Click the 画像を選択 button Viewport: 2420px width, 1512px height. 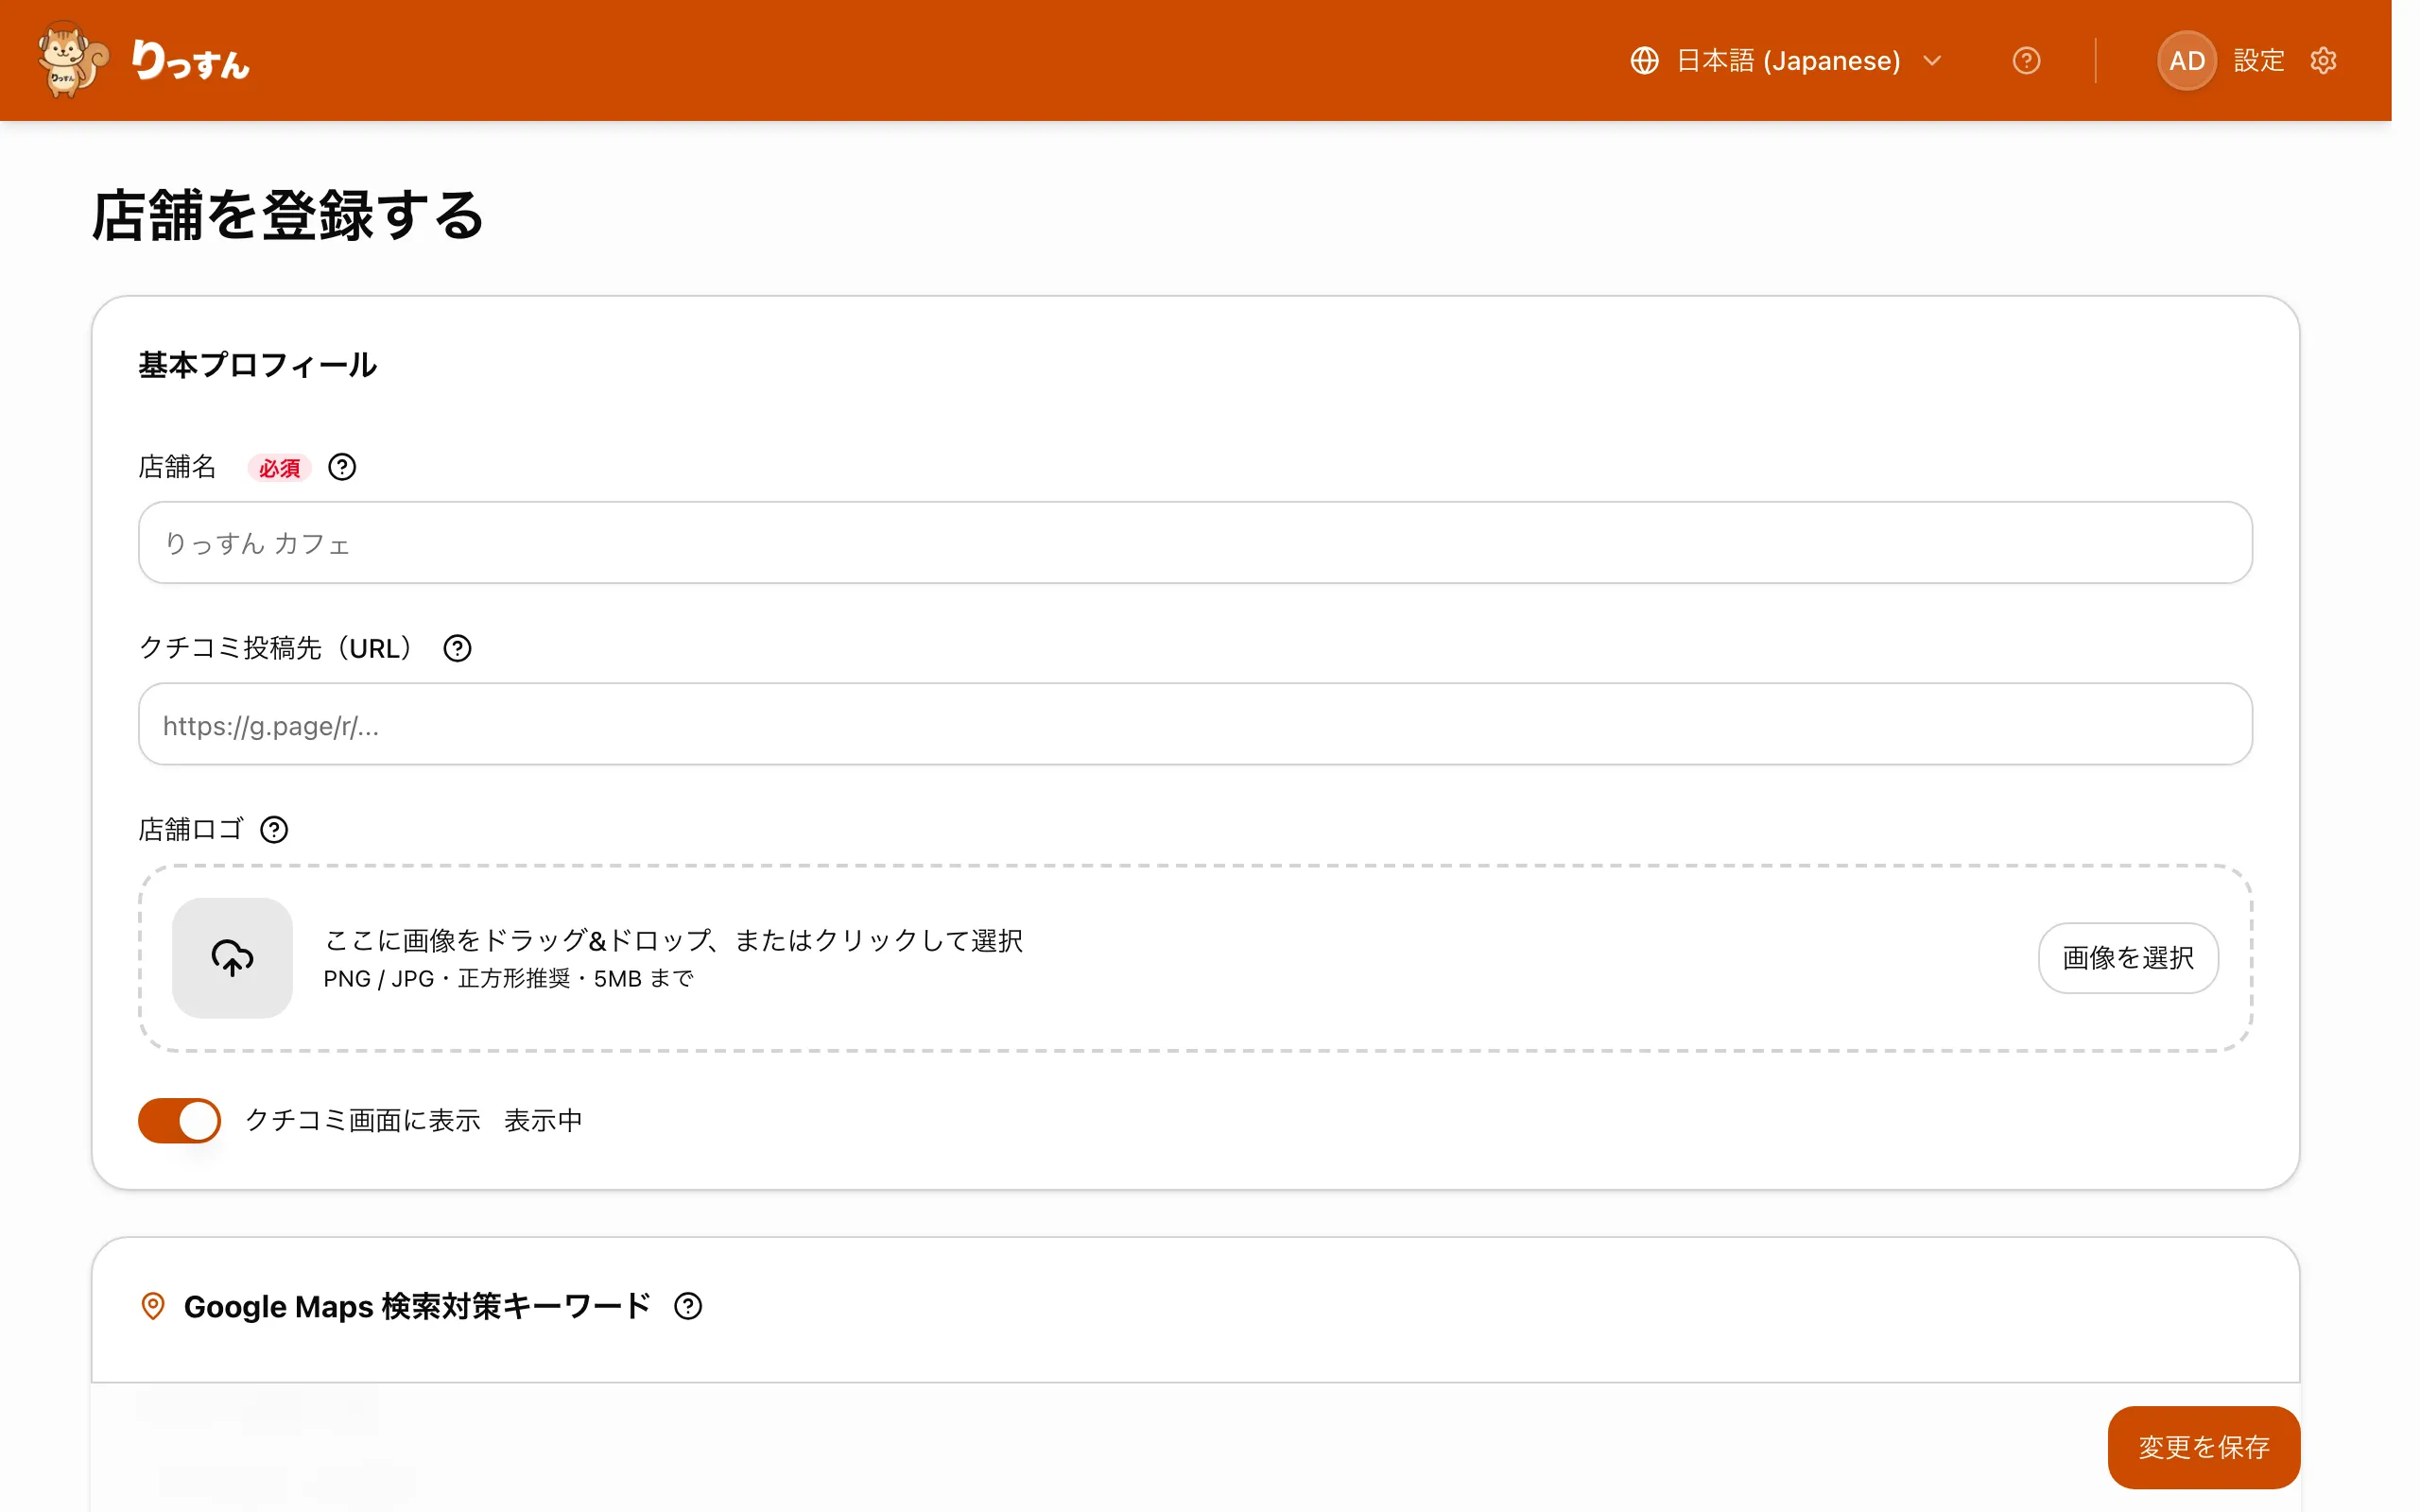(x=2128, y=958)
